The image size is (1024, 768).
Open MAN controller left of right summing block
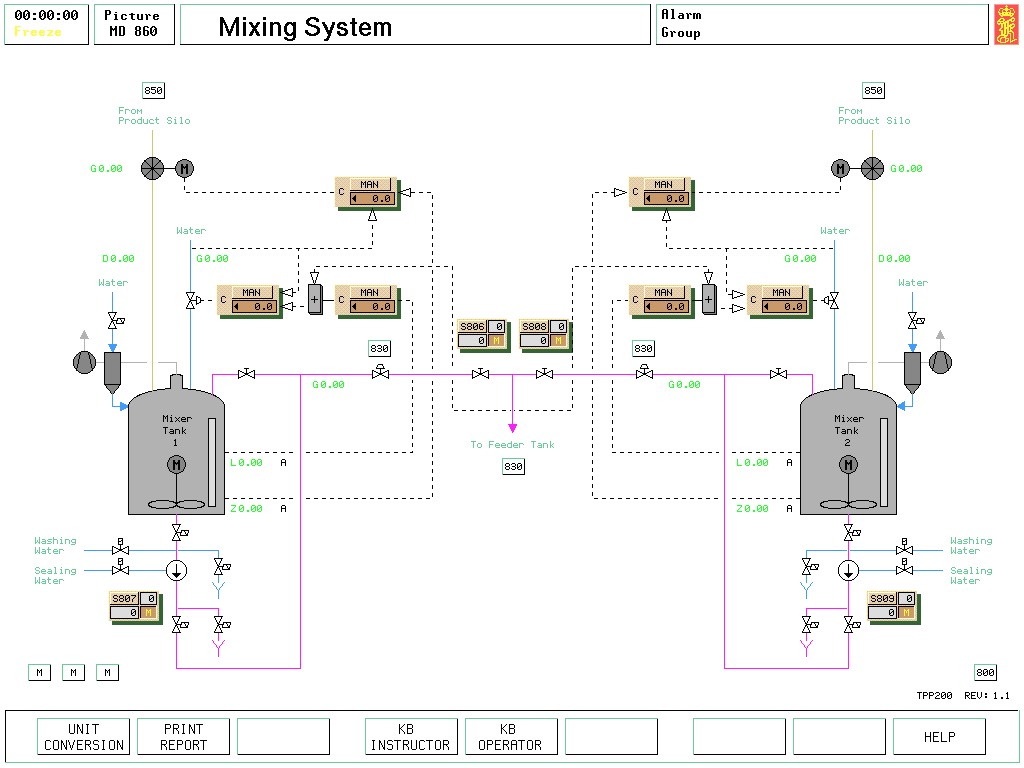660,300
